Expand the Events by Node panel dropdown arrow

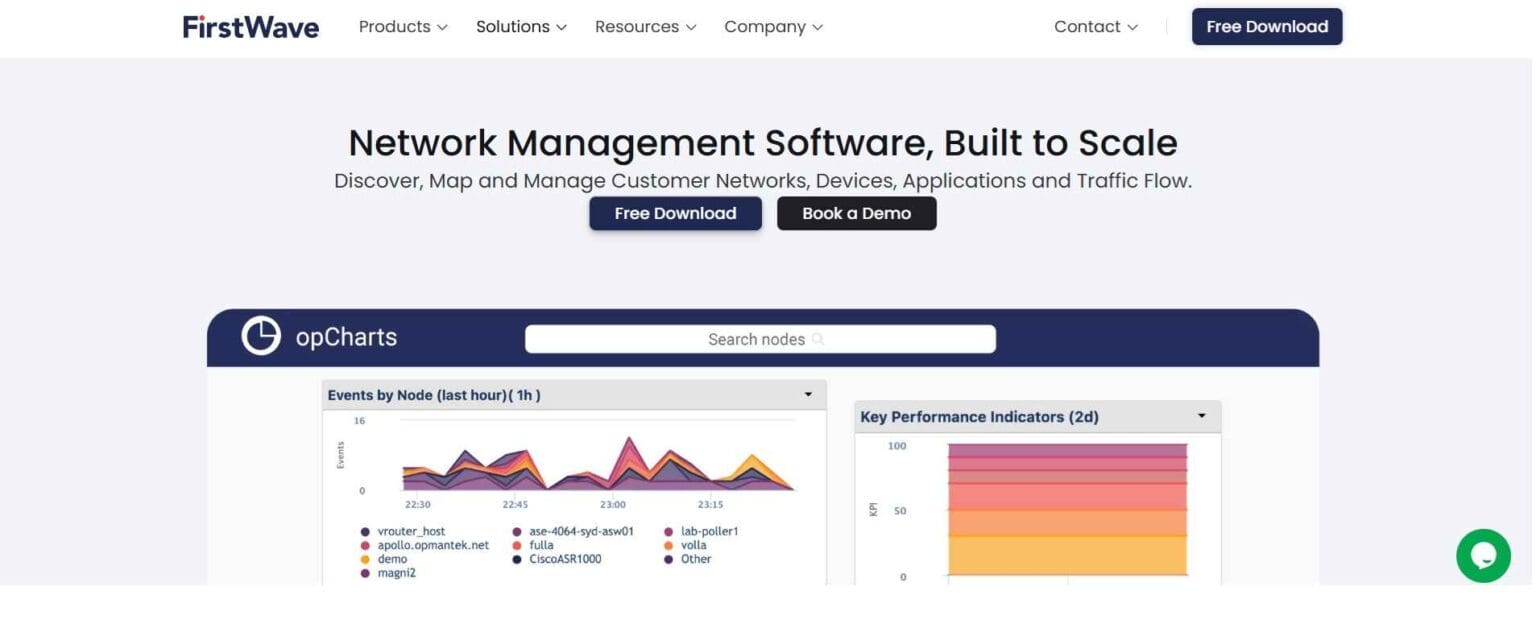coord(808,395)
